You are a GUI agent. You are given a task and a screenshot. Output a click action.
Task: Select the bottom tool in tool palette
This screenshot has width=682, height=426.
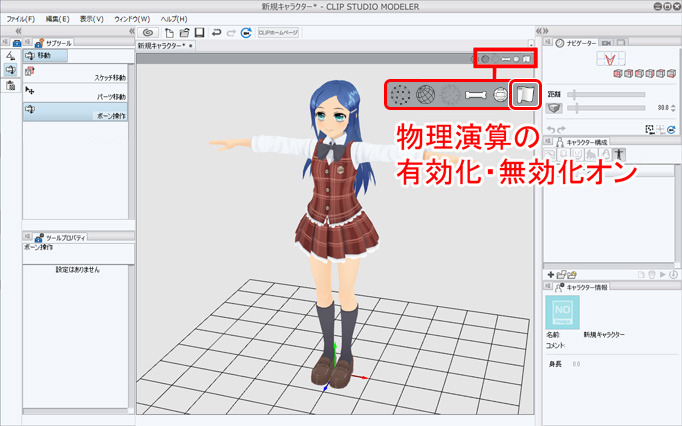pyautogui.click(x=10, y=85)
